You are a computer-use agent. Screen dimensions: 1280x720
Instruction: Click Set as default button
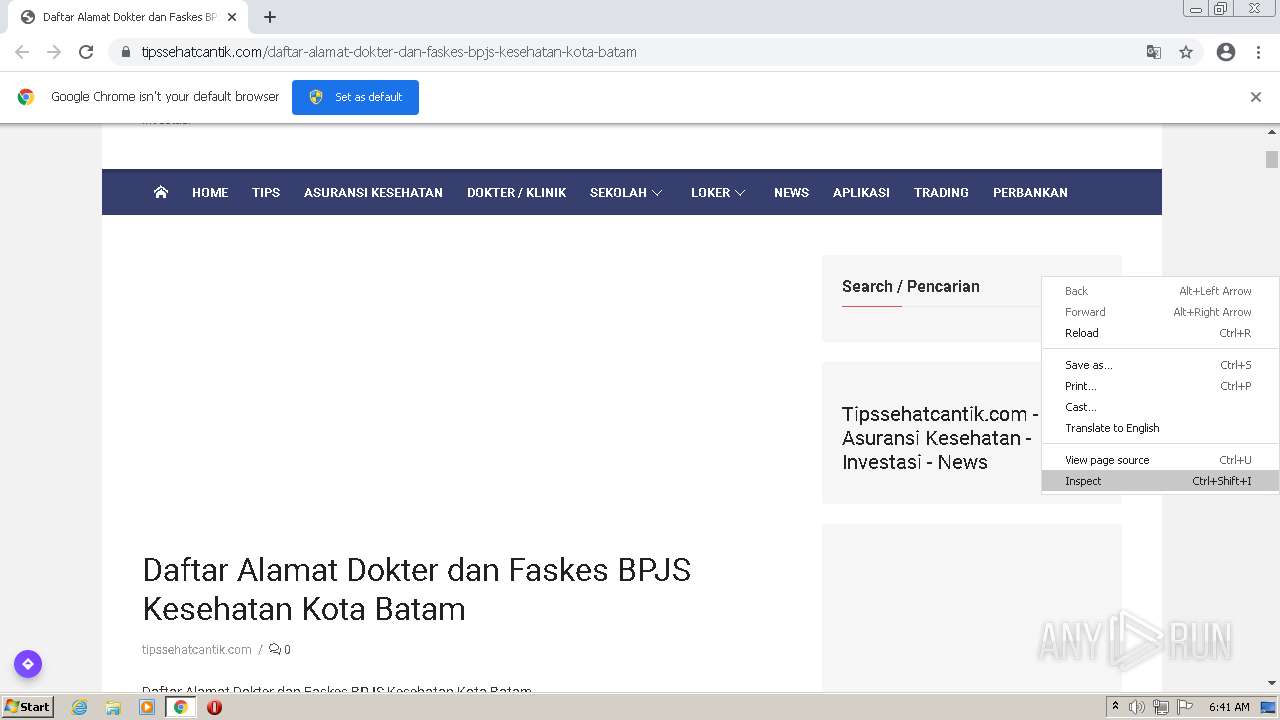355,97
